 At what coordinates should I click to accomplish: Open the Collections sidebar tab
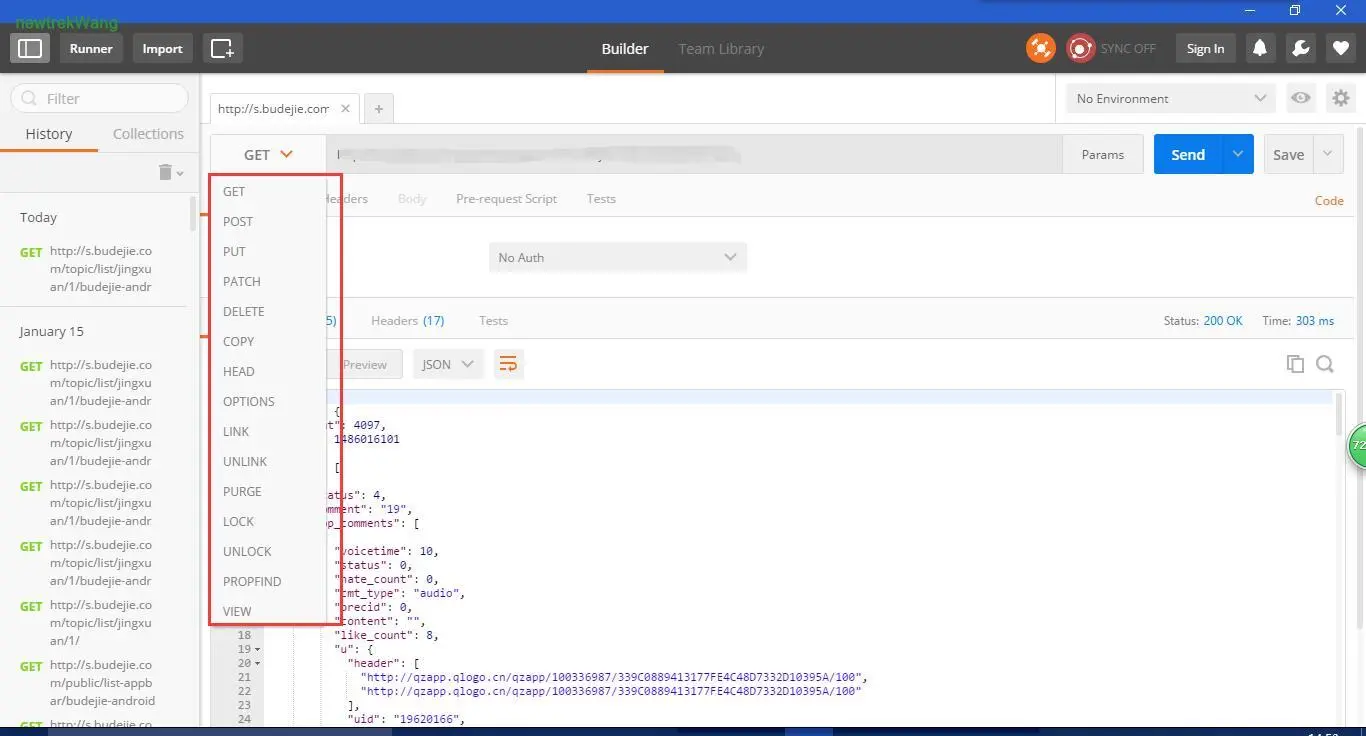148,133
